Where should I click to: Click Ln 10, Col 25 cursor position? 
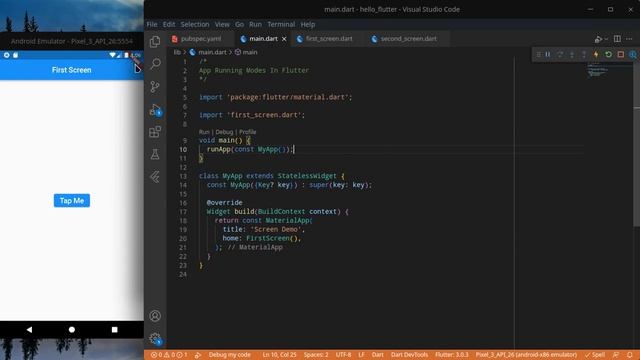click(279, 355)
